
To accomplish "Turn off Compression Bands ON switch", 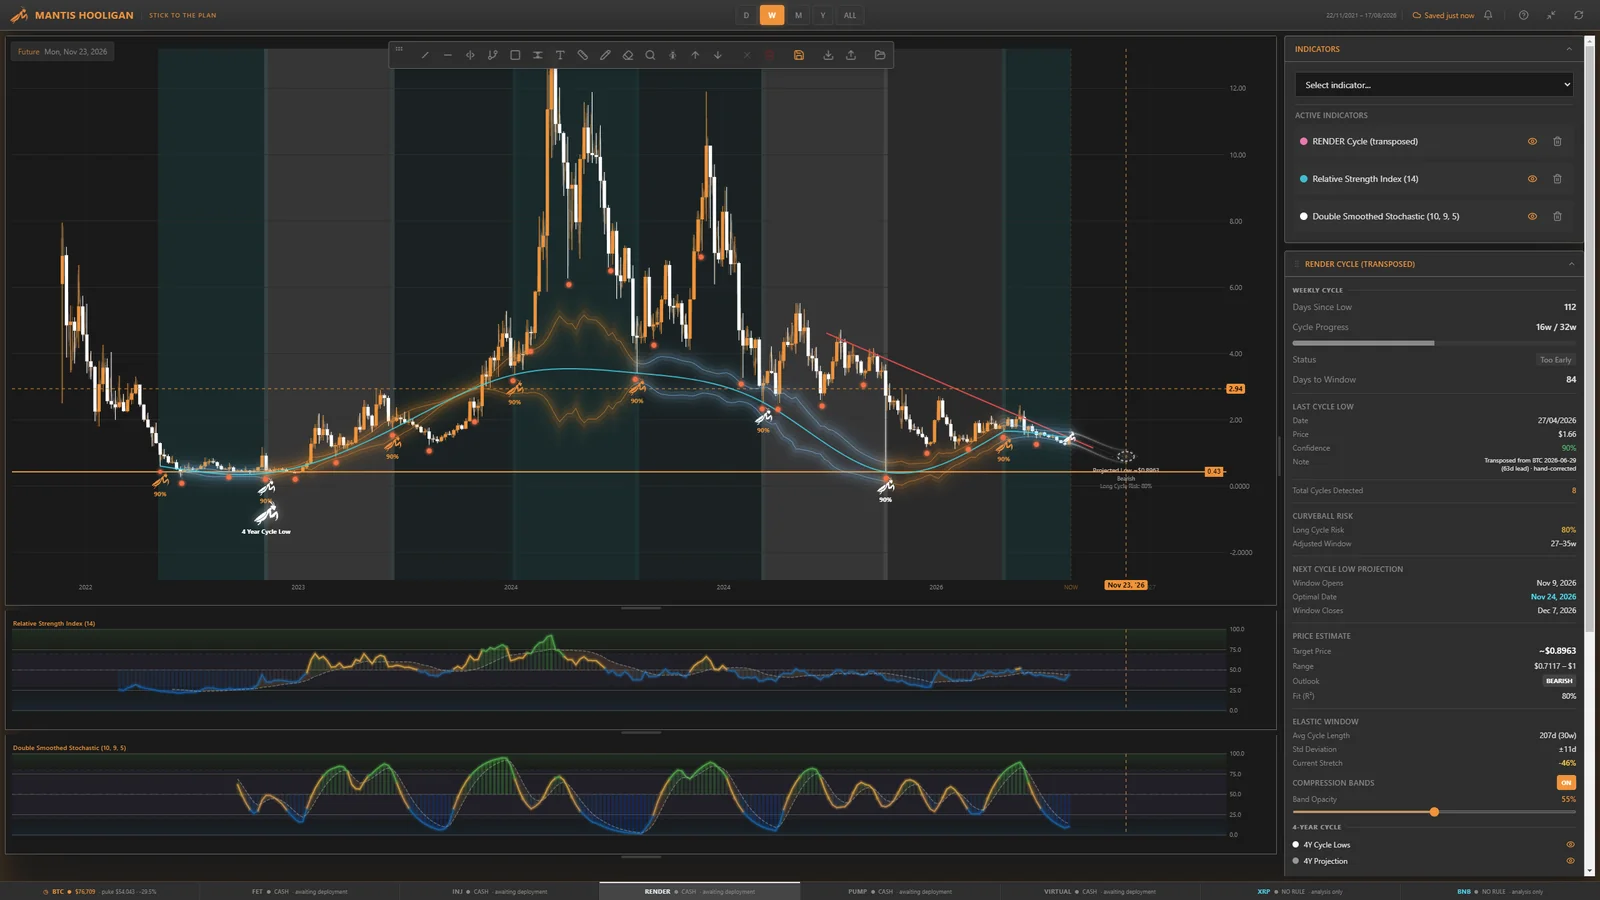I will coord(1566,783).
